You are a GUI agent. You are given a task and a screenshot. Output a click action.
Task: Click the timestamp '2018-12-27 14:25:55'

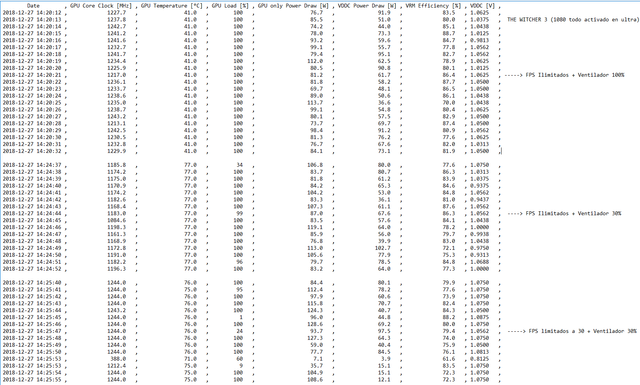(32, 380)
